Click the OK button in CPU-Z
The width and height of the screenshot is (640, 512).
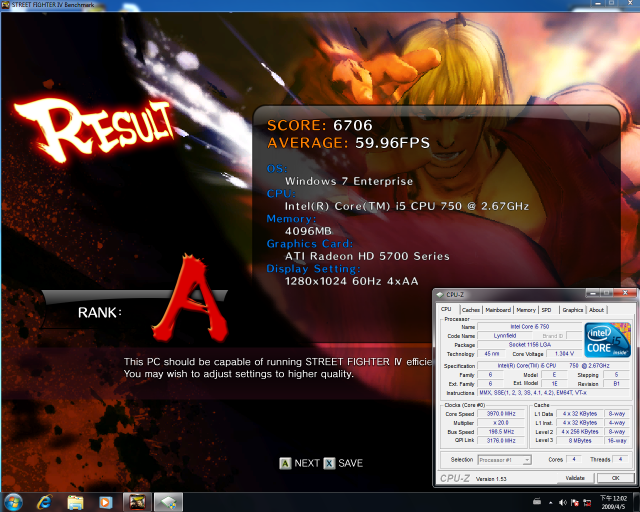[616, 478]
